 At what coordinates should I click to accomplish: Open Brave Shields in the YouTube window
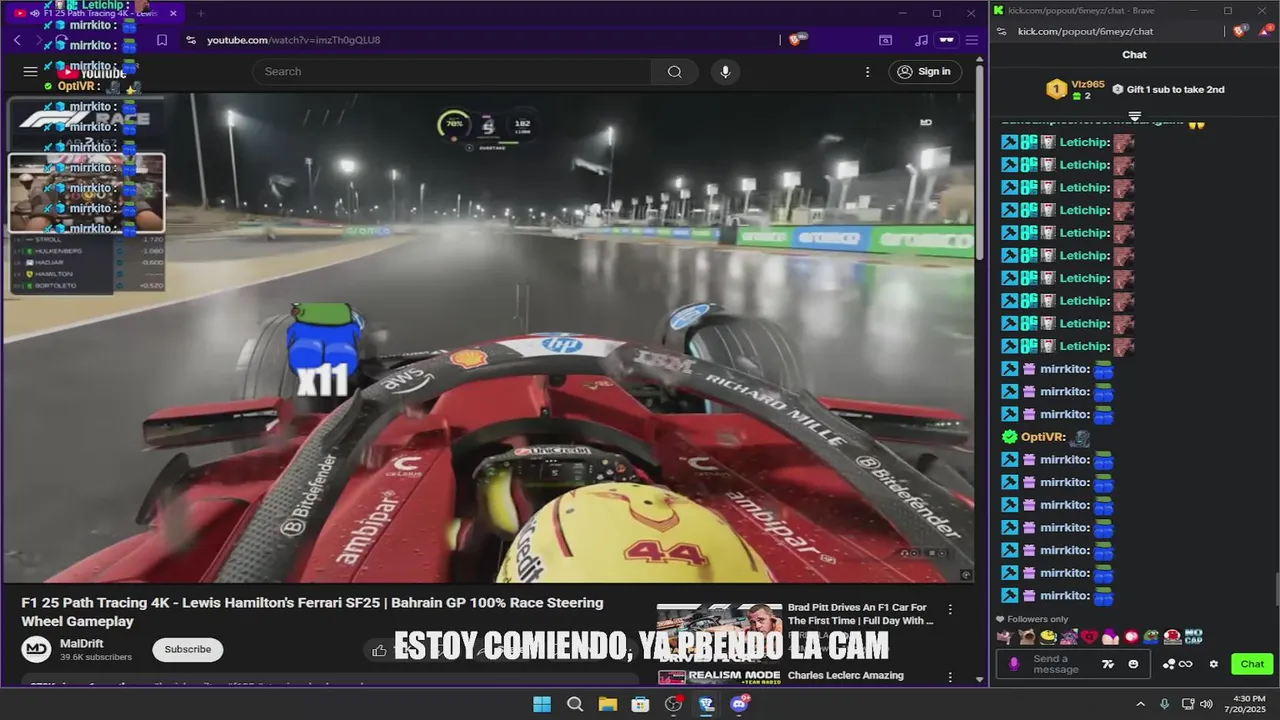point(797,40)
